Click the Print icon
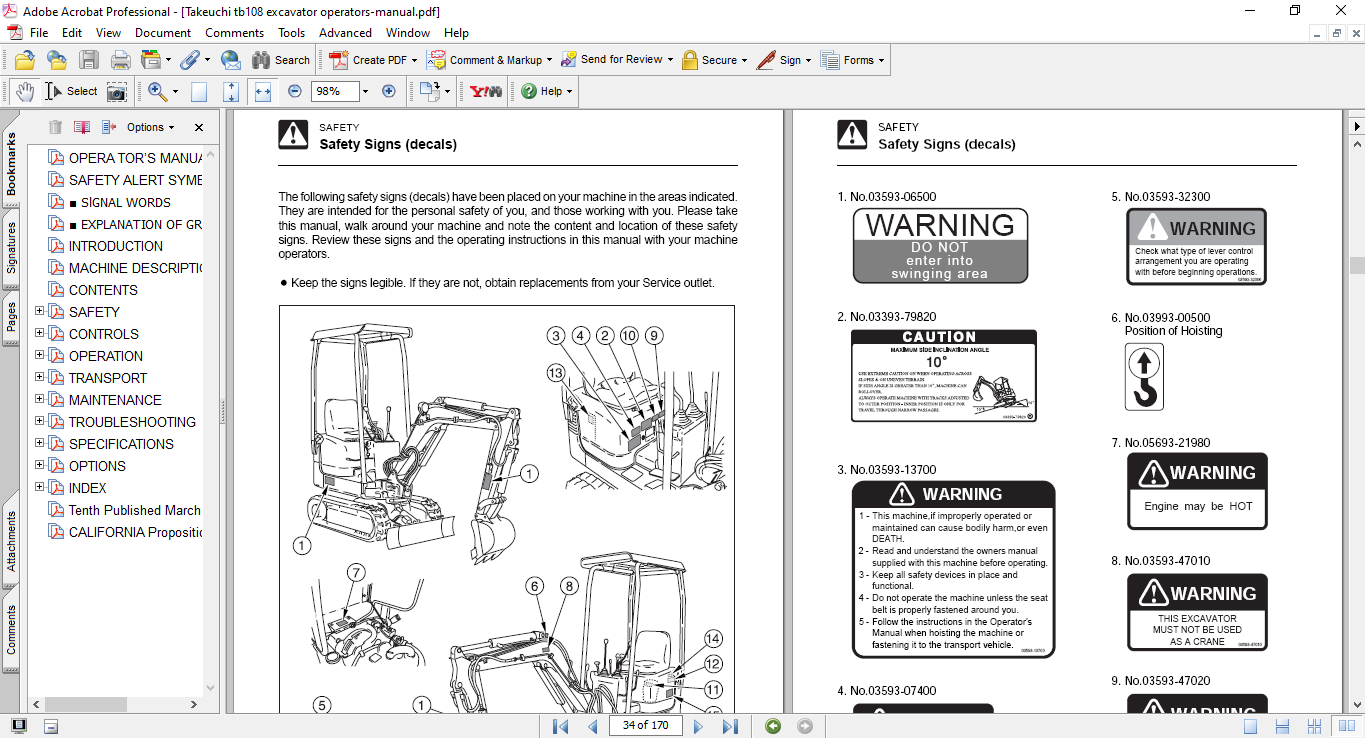This screenshot has height=738, width=1365. (120, 60)
